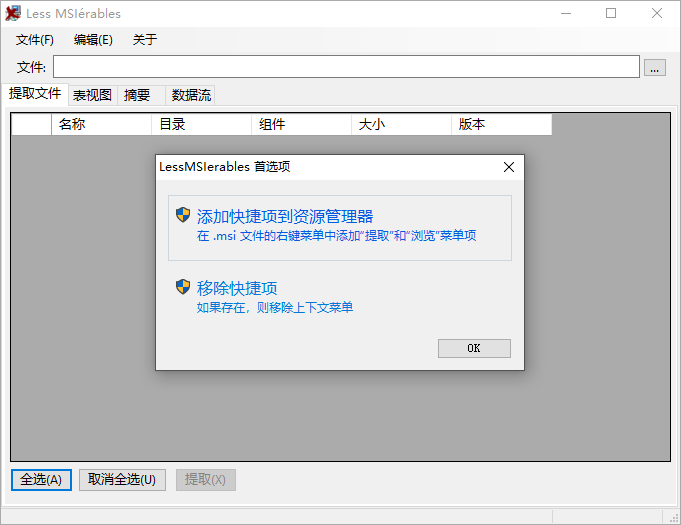The image size is (681, 525).
Task: Sort by the 目录 column header
Action: [201, 125]
